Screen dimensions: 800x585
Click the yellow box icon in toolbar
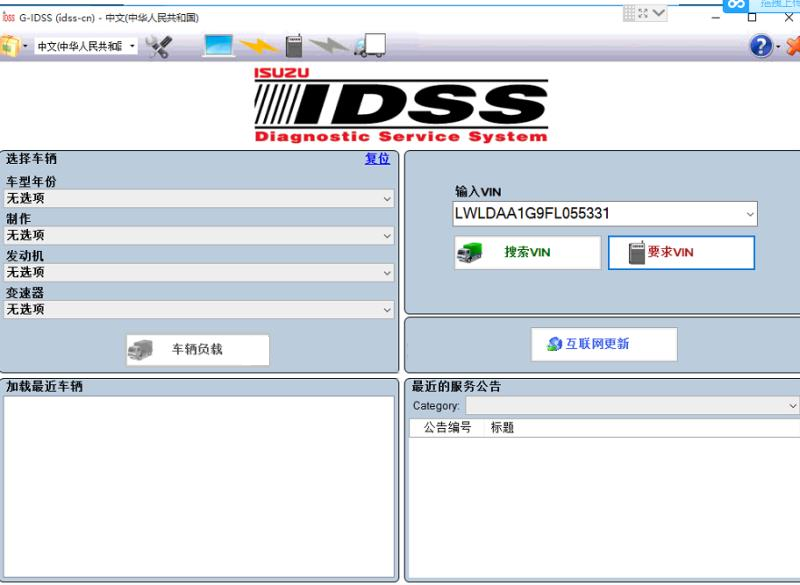pyautogui.click(x=9, y=46)
